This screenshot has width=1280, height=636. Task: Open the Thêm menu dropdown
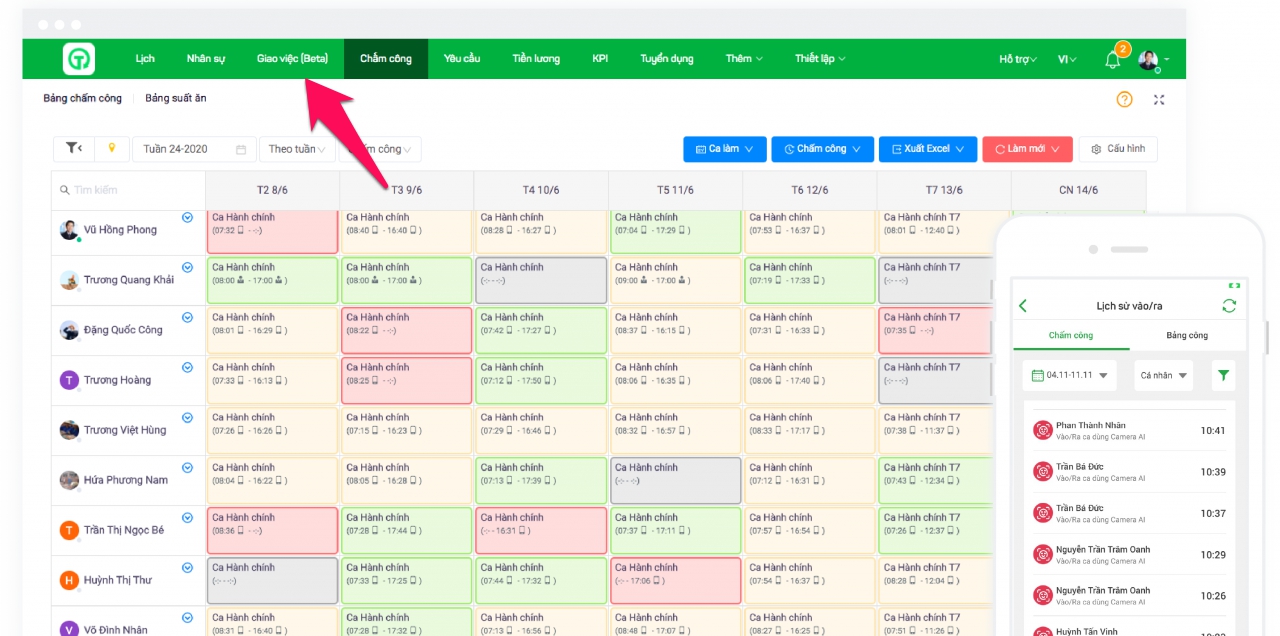tap(744, 59)
